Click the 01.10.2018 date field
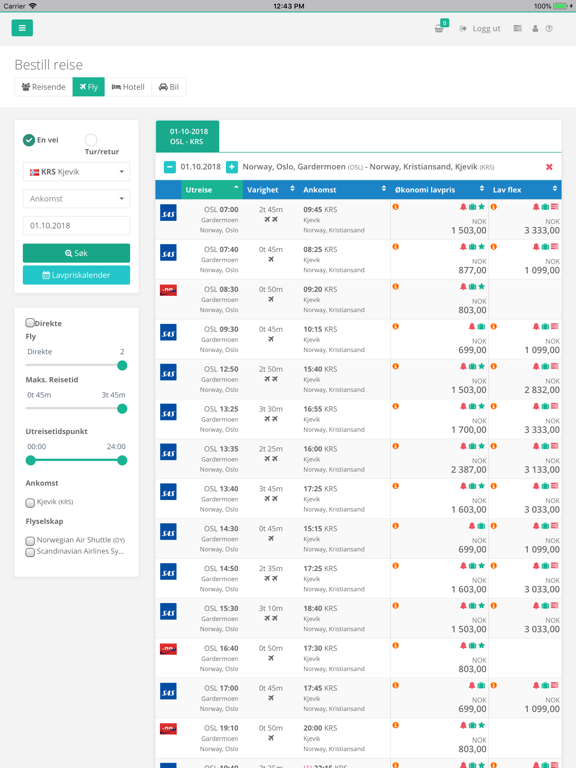Viewport: 576px width, 768px height. [x=76, y=225]
